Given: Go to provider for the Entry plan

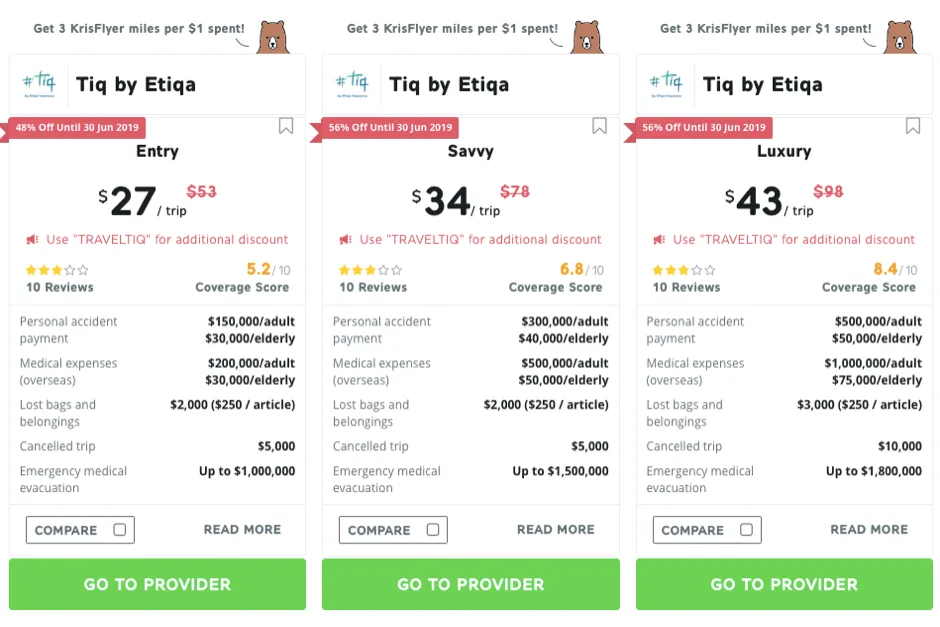Looking at the screenshot, I should pos(157,584).
